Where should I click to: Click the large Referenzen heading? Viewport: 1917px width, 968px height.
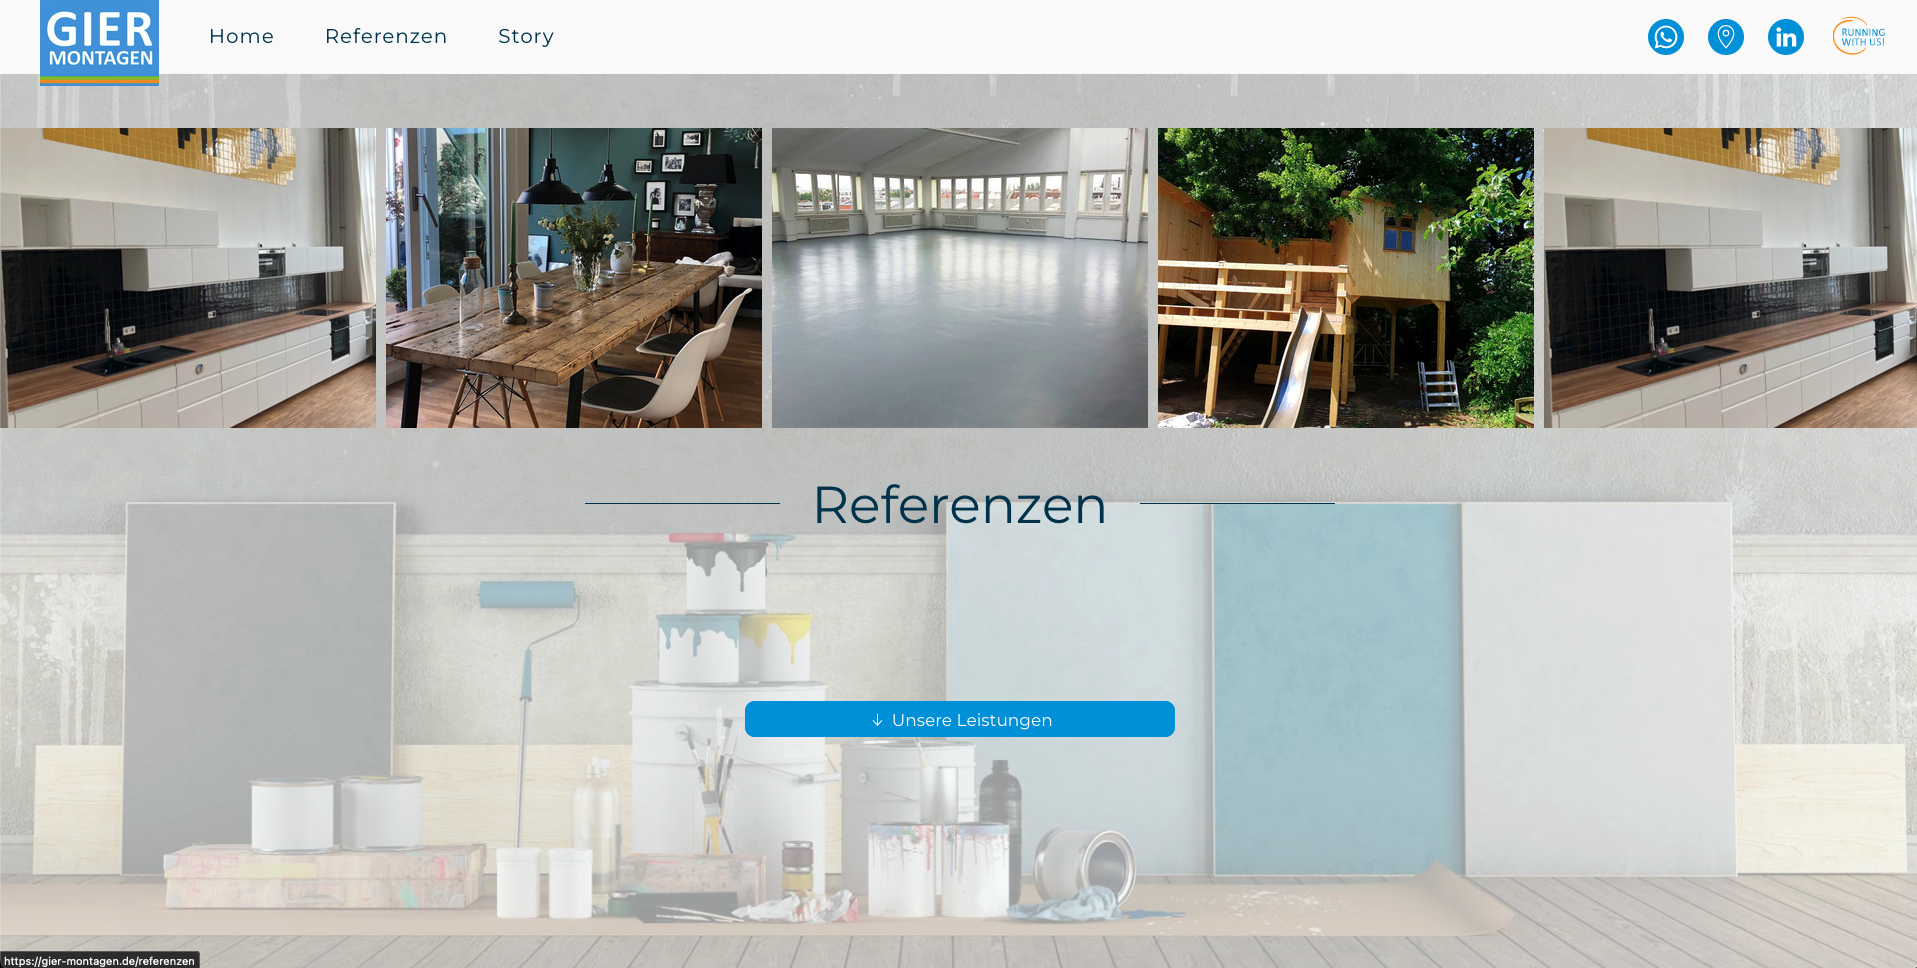tap(959, 504)
